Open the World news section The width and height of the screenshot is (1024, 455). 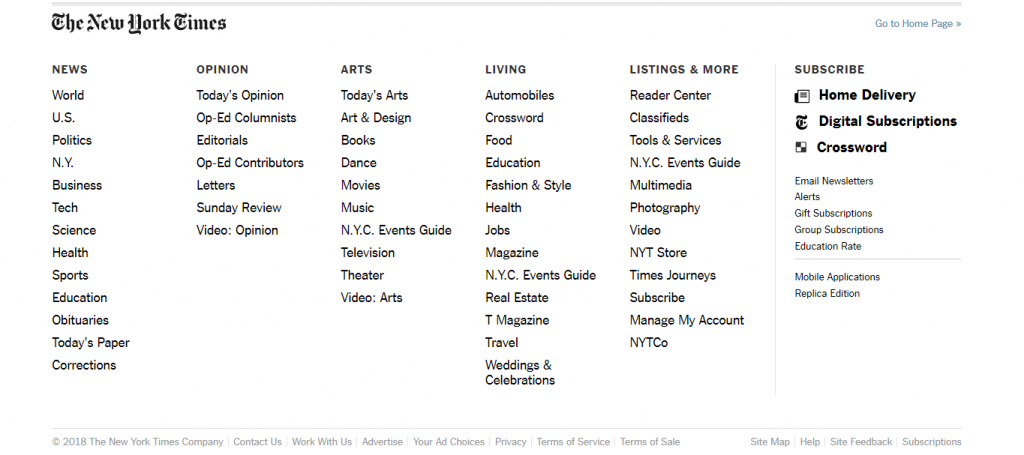tap(68, 96)
